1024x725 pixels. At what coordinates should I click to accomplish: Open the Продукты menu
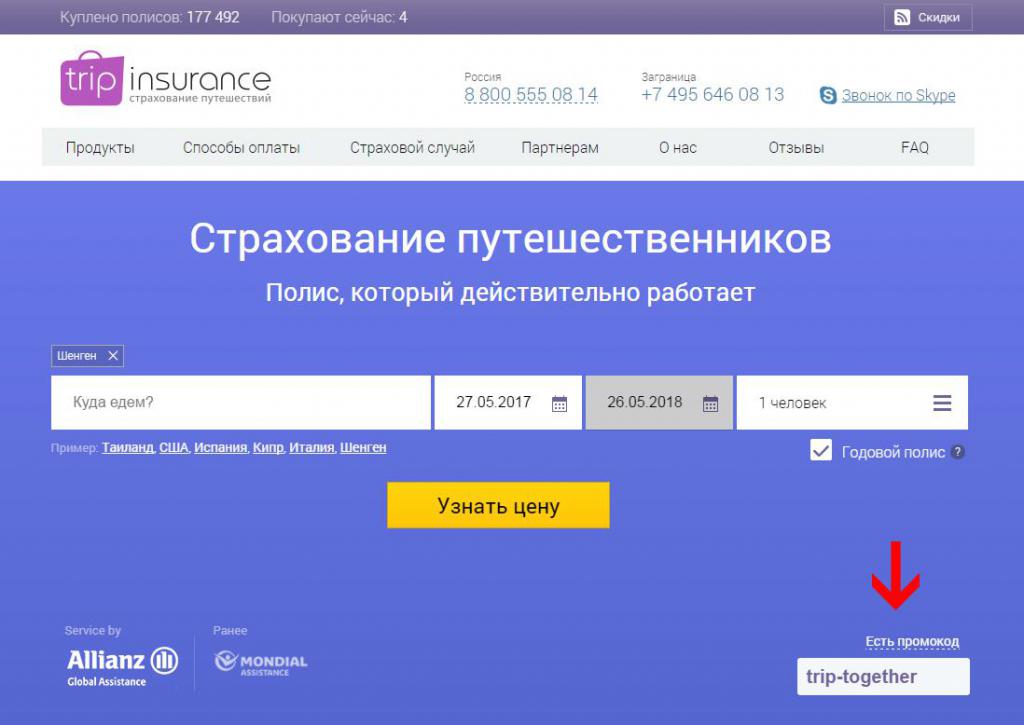pyautogui.click(x=100, y=148)
